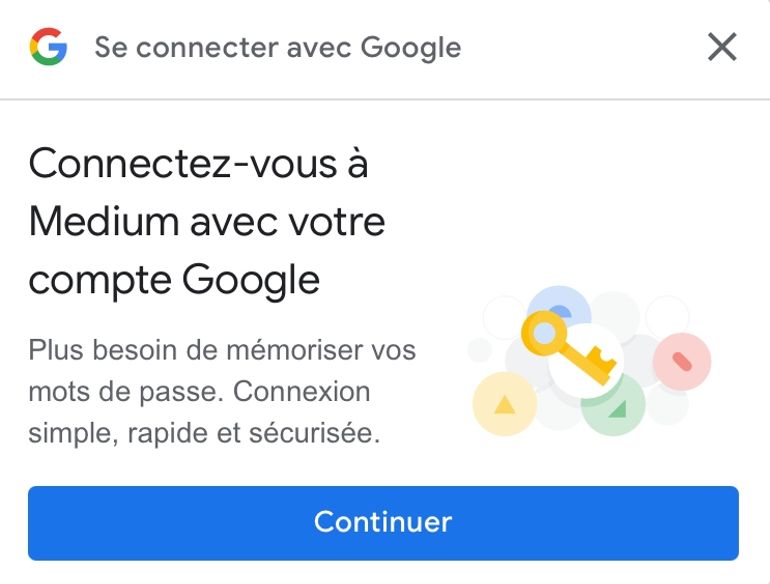This screenshot has width=770, height=584.
Task: Click the "Se connecter avec Google" header text
Action: click(x=277, y=47)
